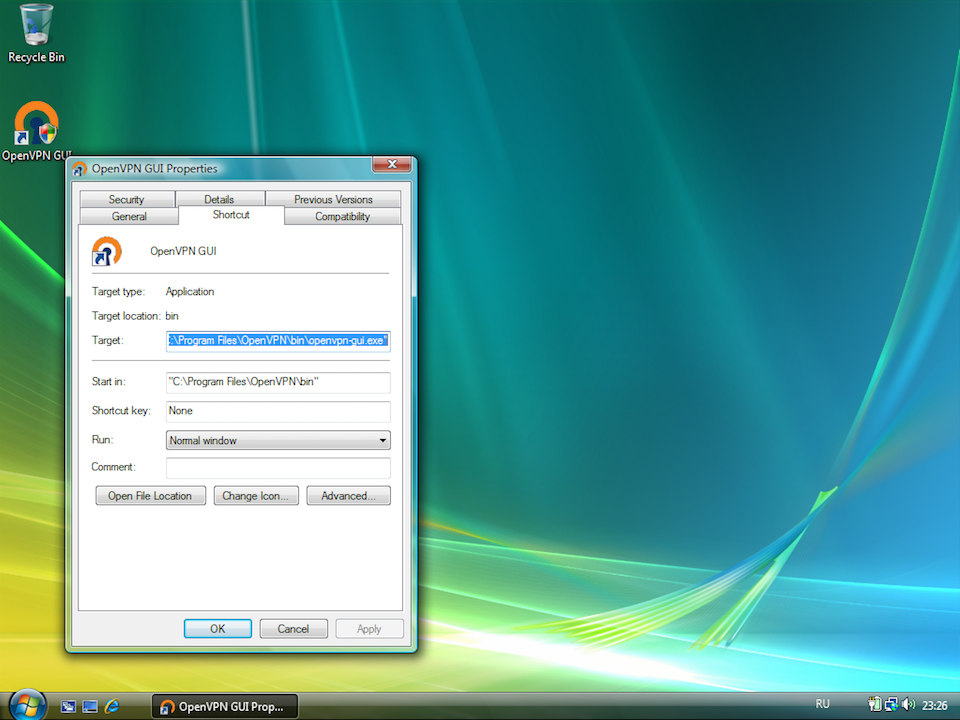The height and width of the screenshot is (720, 960).
Task: Click OpenVPN GUI Prop... taskbar button
Action: (225, 707)
